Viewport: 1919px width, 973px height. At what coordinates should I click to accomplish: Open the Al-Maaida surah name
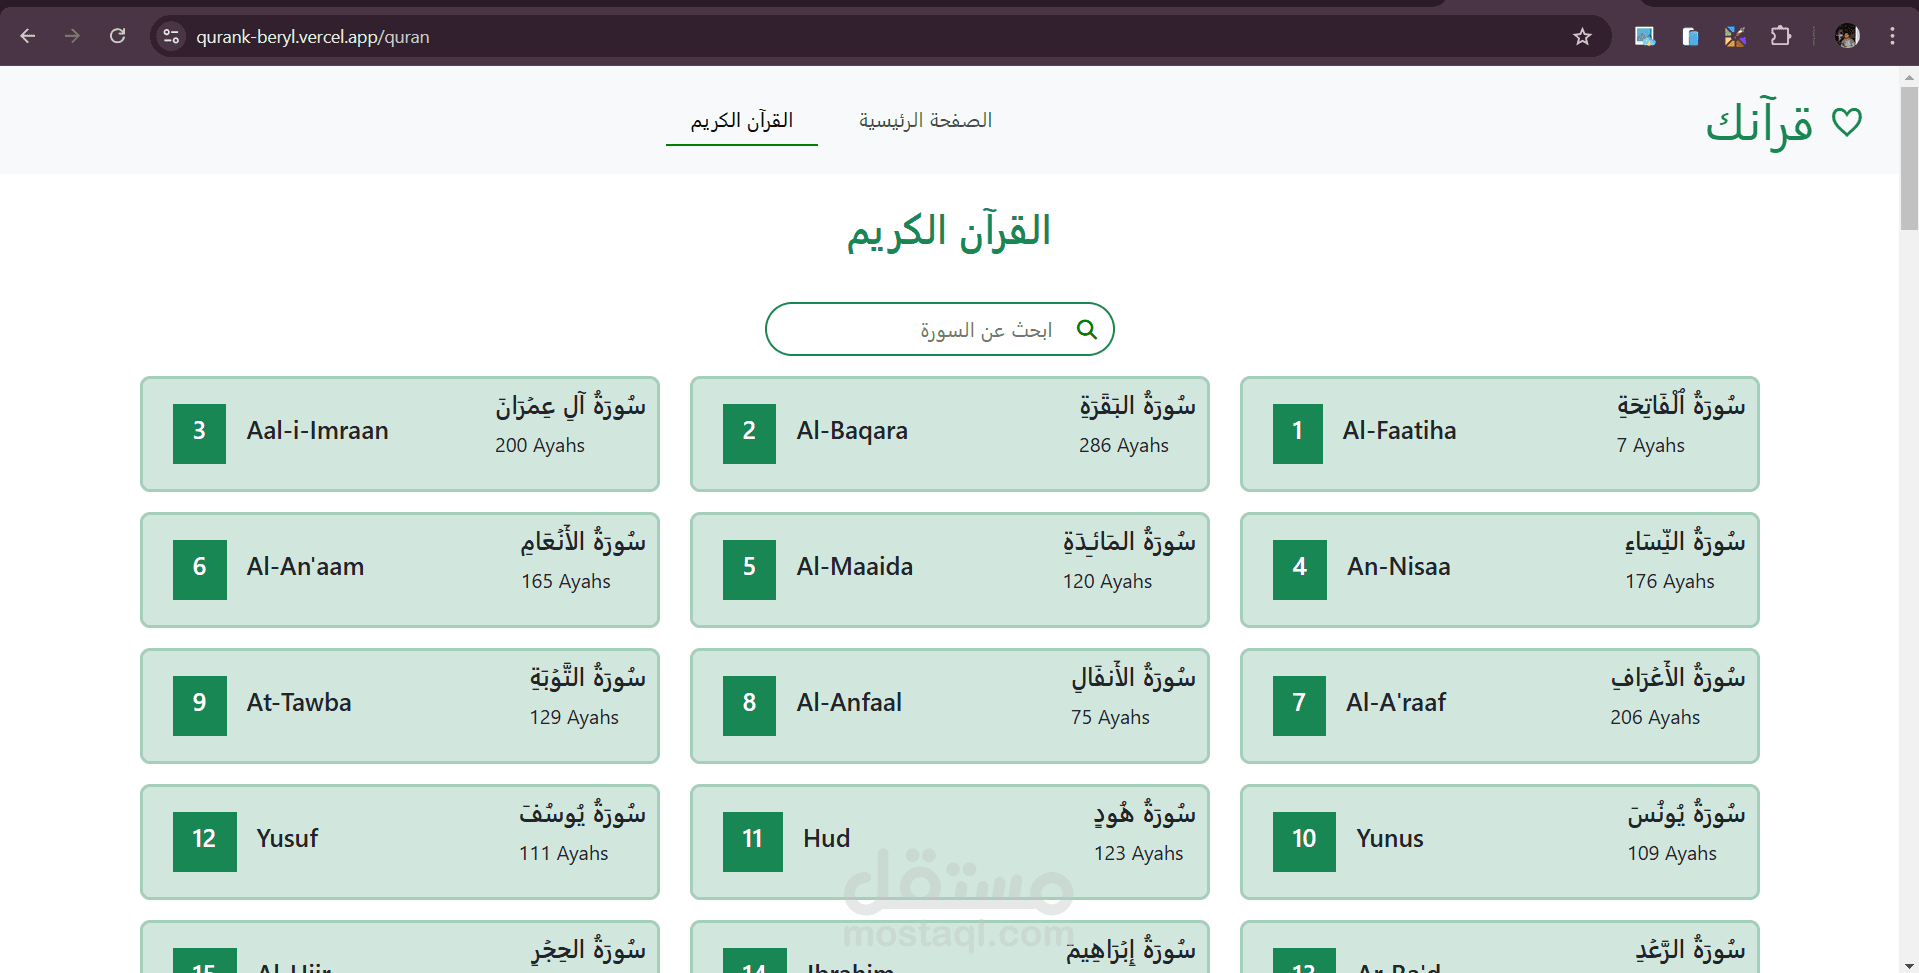[x=855, y=567]
